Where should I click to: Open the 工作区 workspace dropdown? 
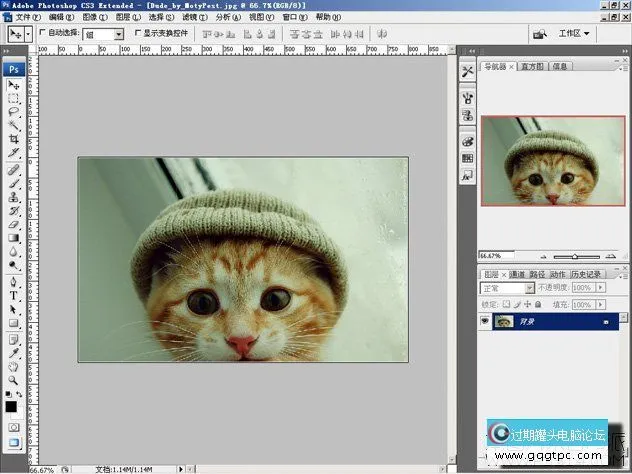(x=574, y=33)
